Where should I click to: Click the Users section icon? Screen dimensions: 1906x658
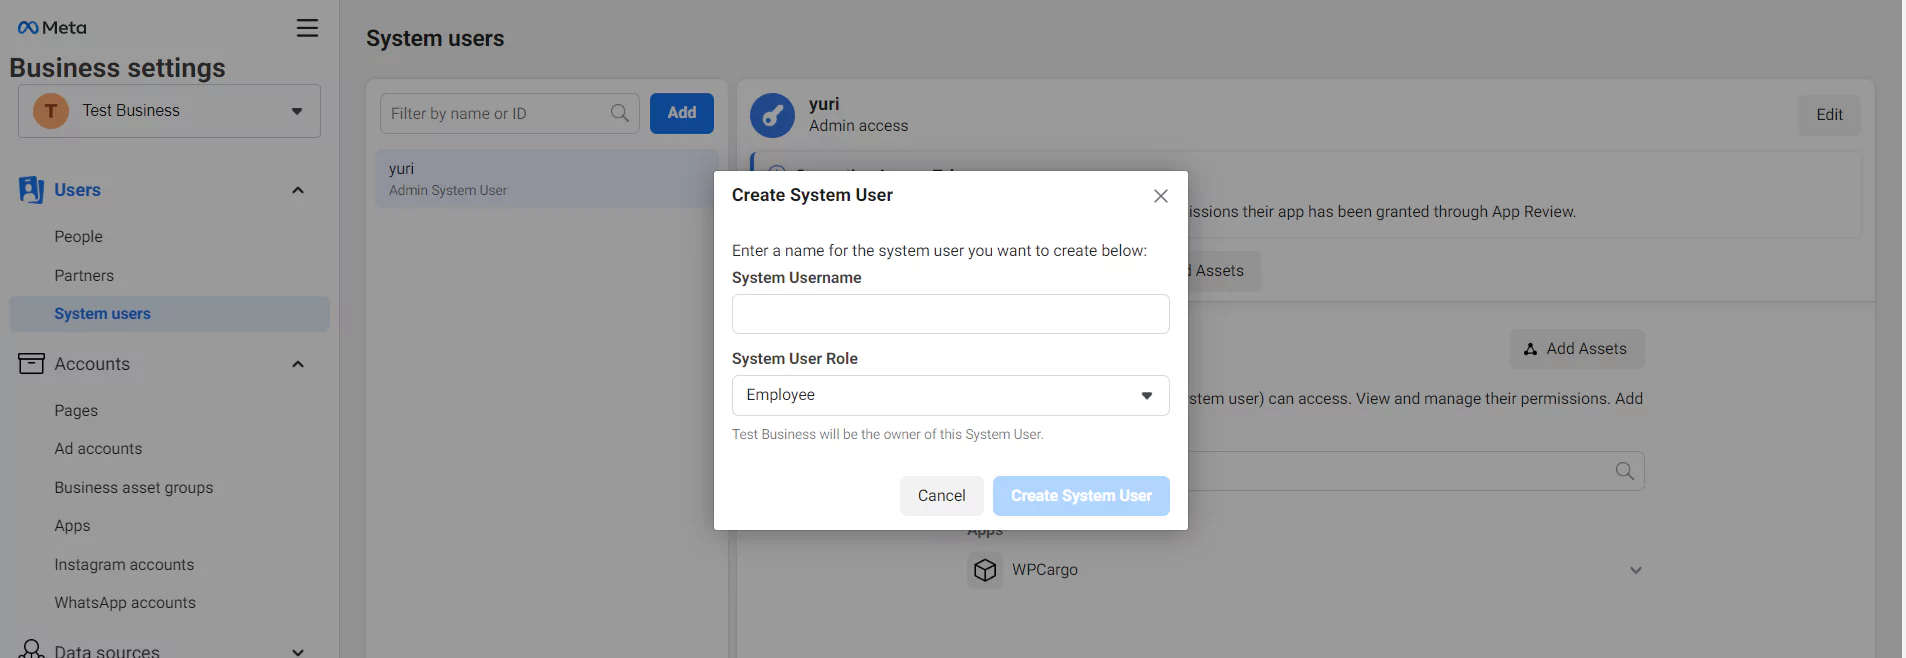[x=31, y=190]
